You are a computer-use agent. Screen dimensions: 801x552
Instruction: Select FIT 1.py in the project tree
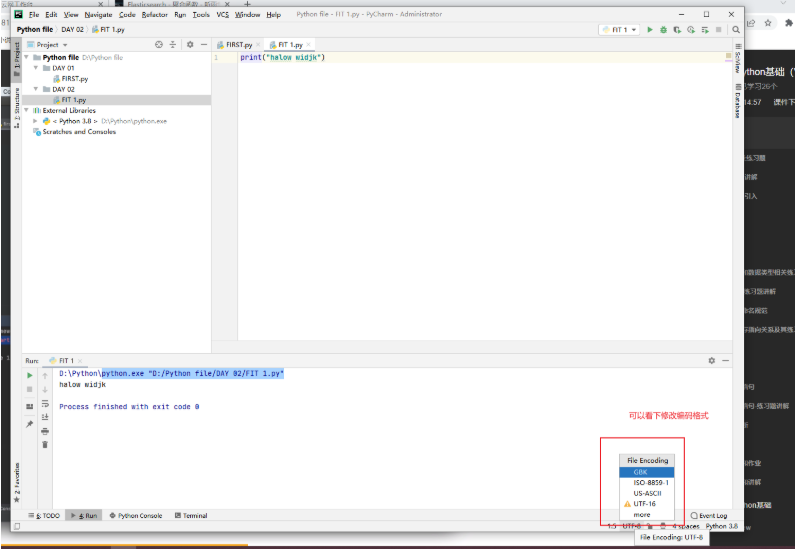pos(69,100)
